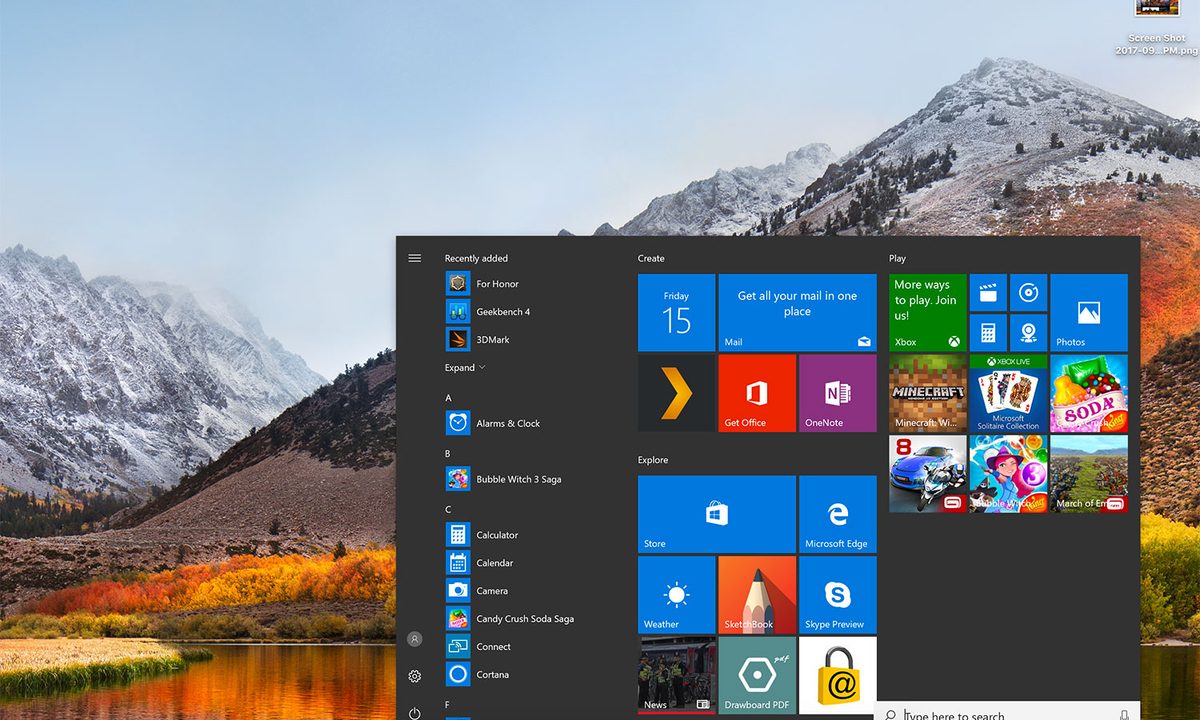Screen dimensions: 1200x720
Task: Click the Photos tile
Action: pyautogui.click(x=1089, y=313)
